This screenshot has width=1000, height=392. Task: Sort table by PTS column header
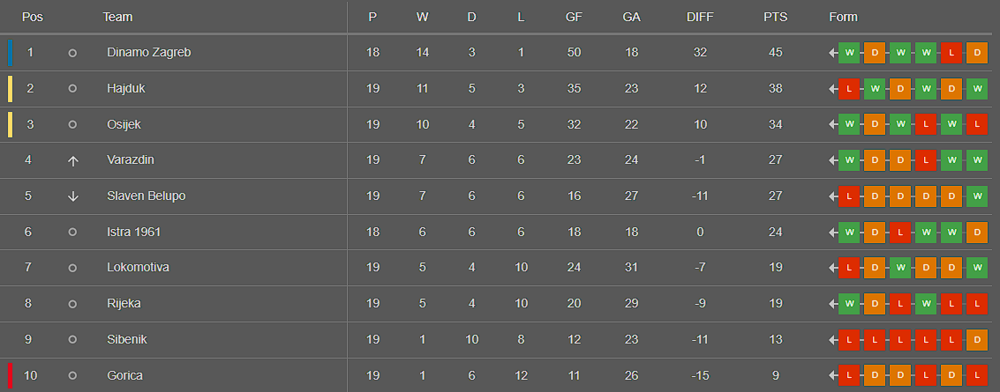pyautogui.click(x=776, y=17)
